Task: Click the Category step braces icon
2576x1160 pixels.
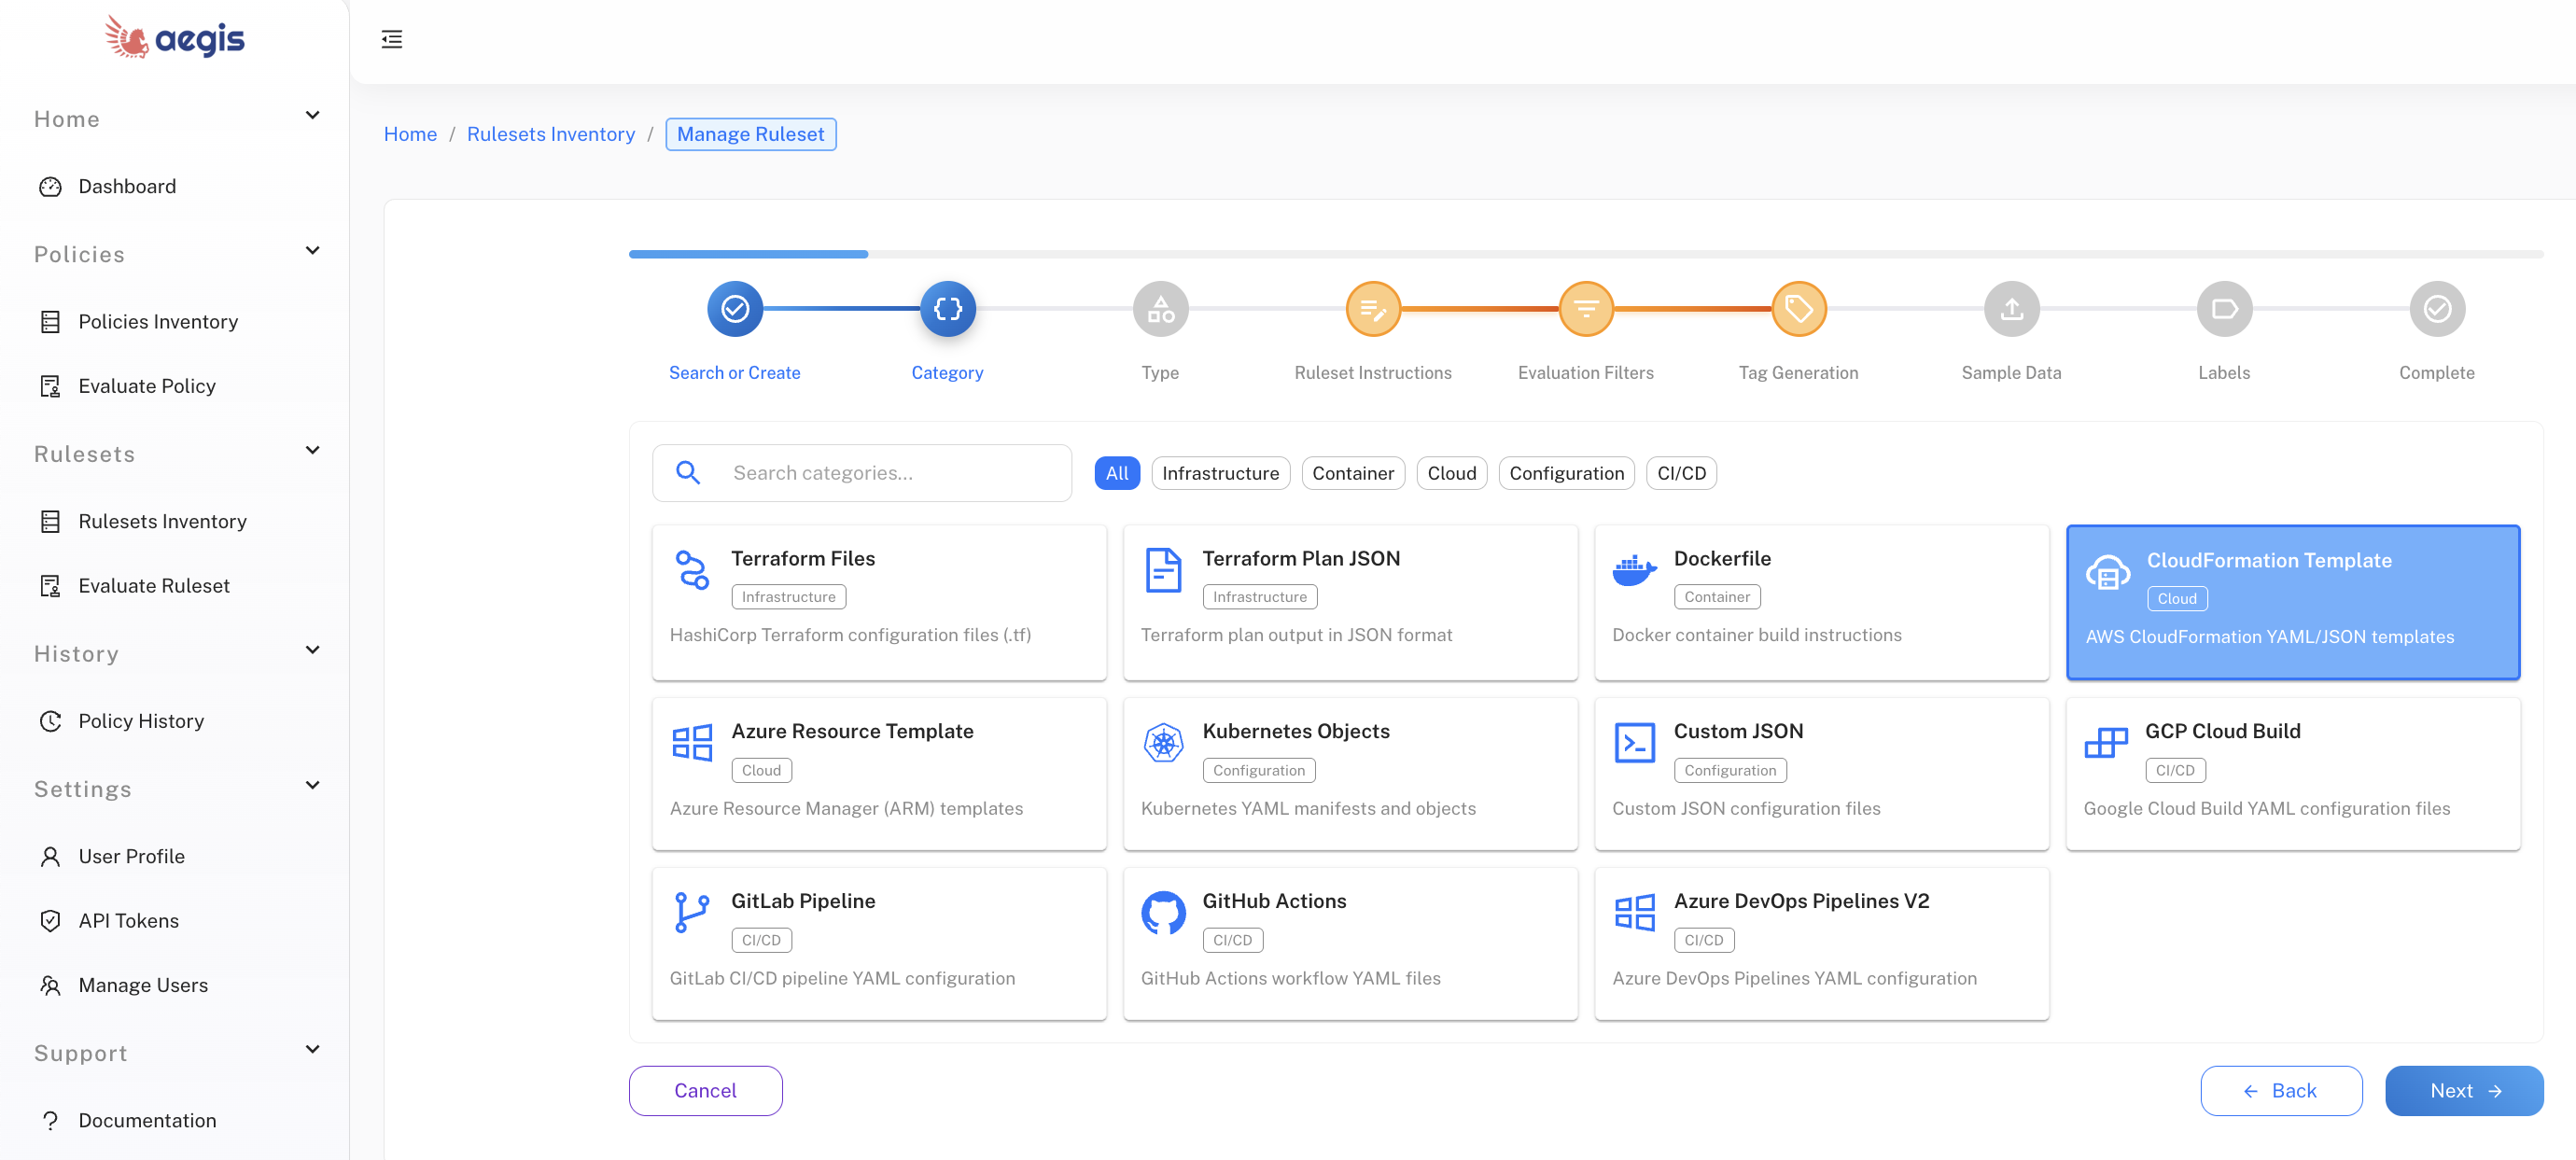Action: click(947, 309)
